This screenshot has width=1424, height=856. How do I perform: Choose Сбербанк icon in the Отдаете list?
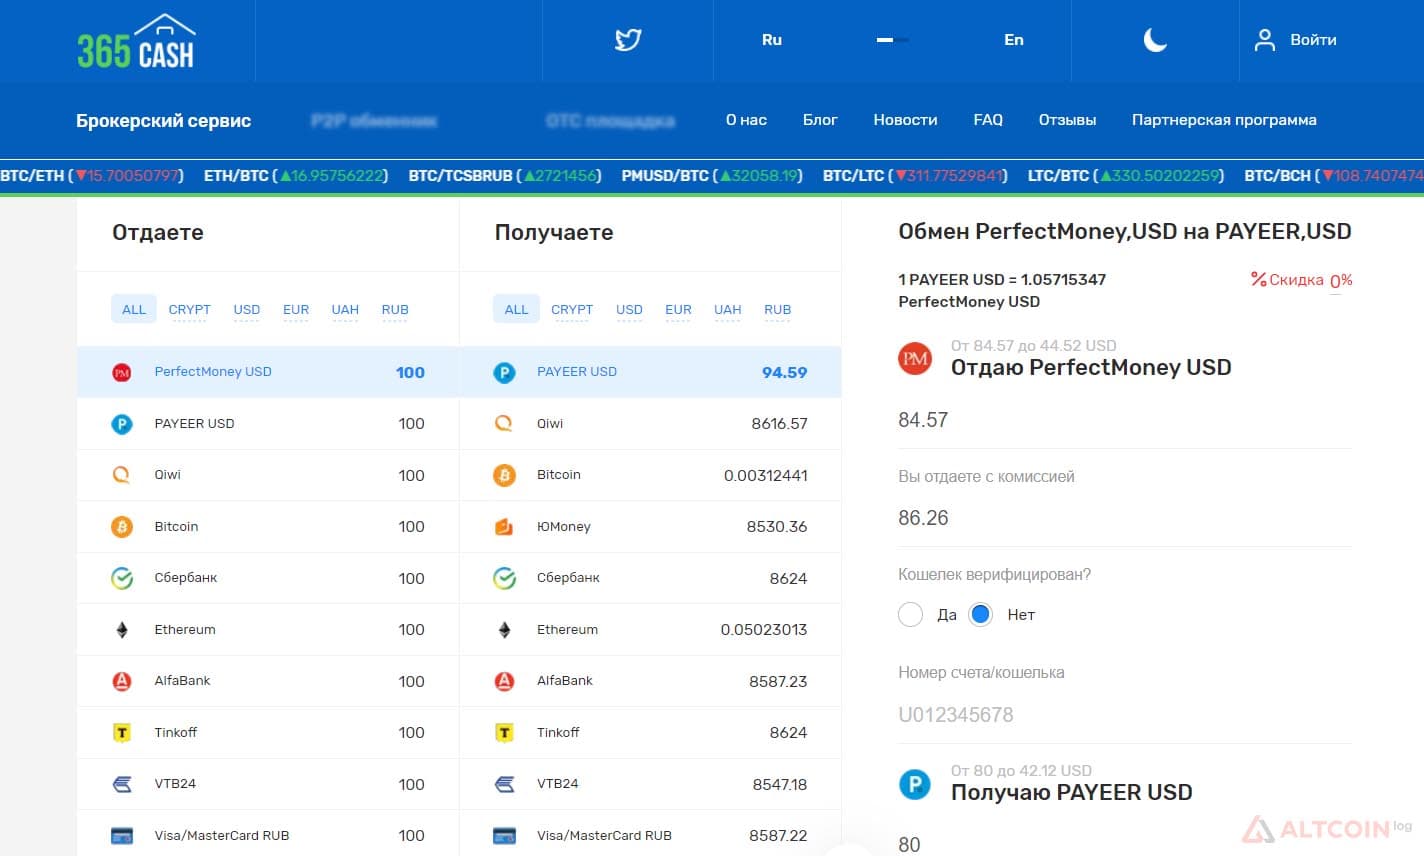point(122,578)
